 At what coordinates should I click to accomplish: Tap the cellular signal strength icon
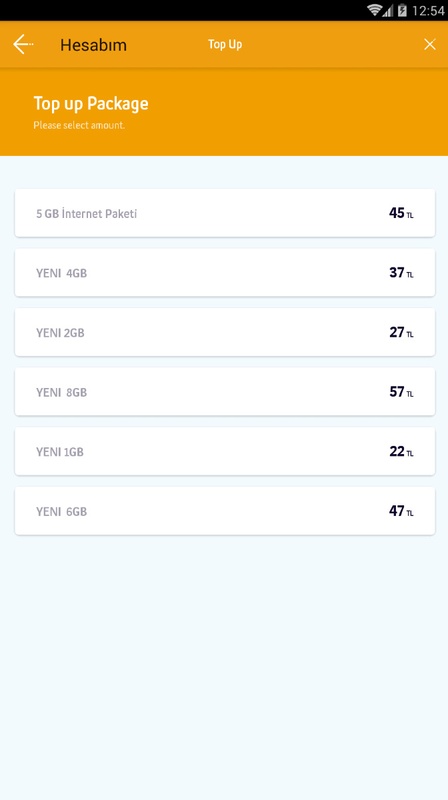[389, 10]
